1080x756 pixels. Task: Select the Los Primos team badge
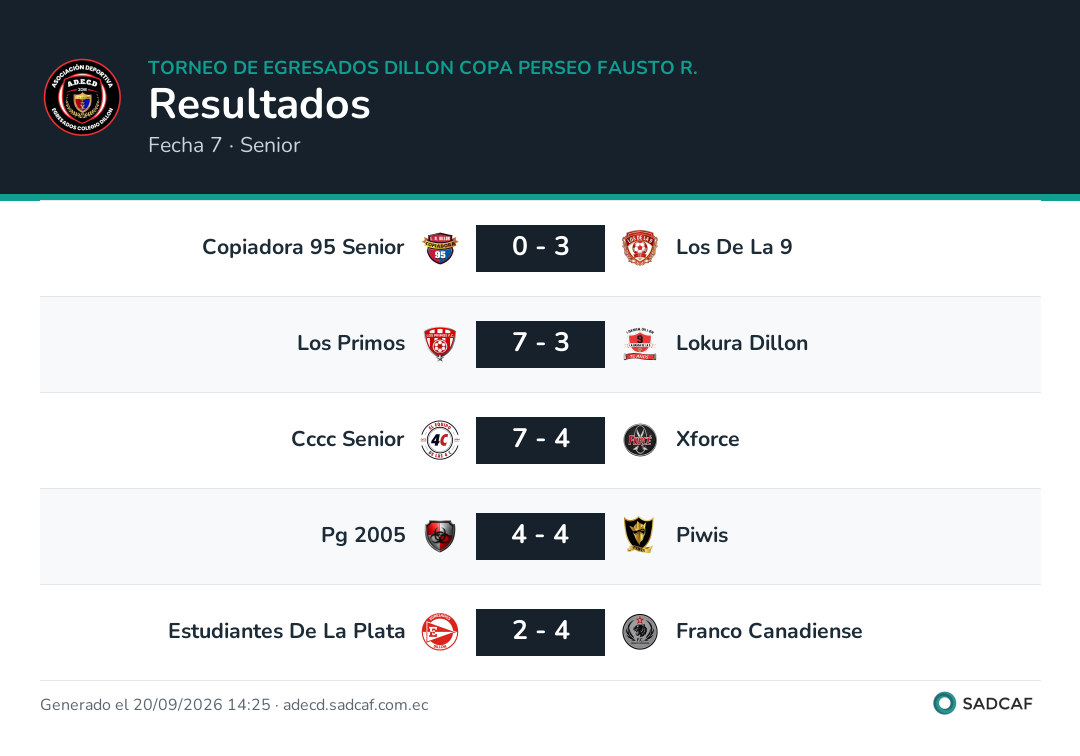coord(440,344)
